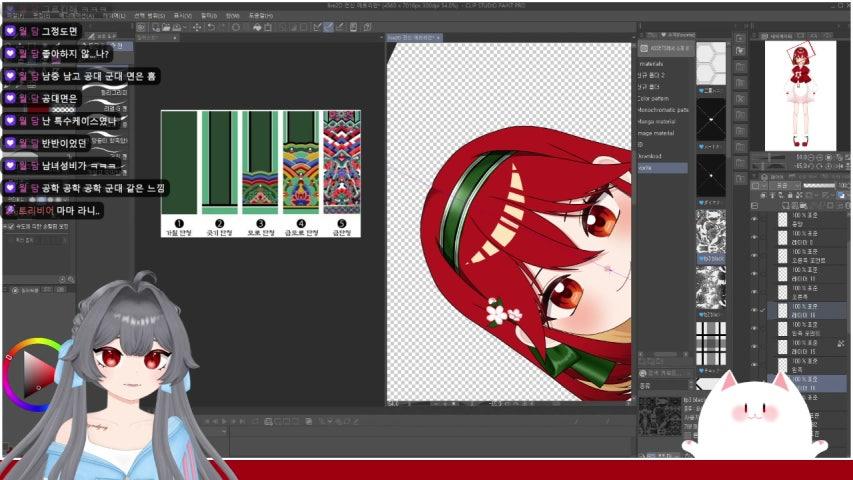Select the Manga material folder in the tree

pos(657,121)
